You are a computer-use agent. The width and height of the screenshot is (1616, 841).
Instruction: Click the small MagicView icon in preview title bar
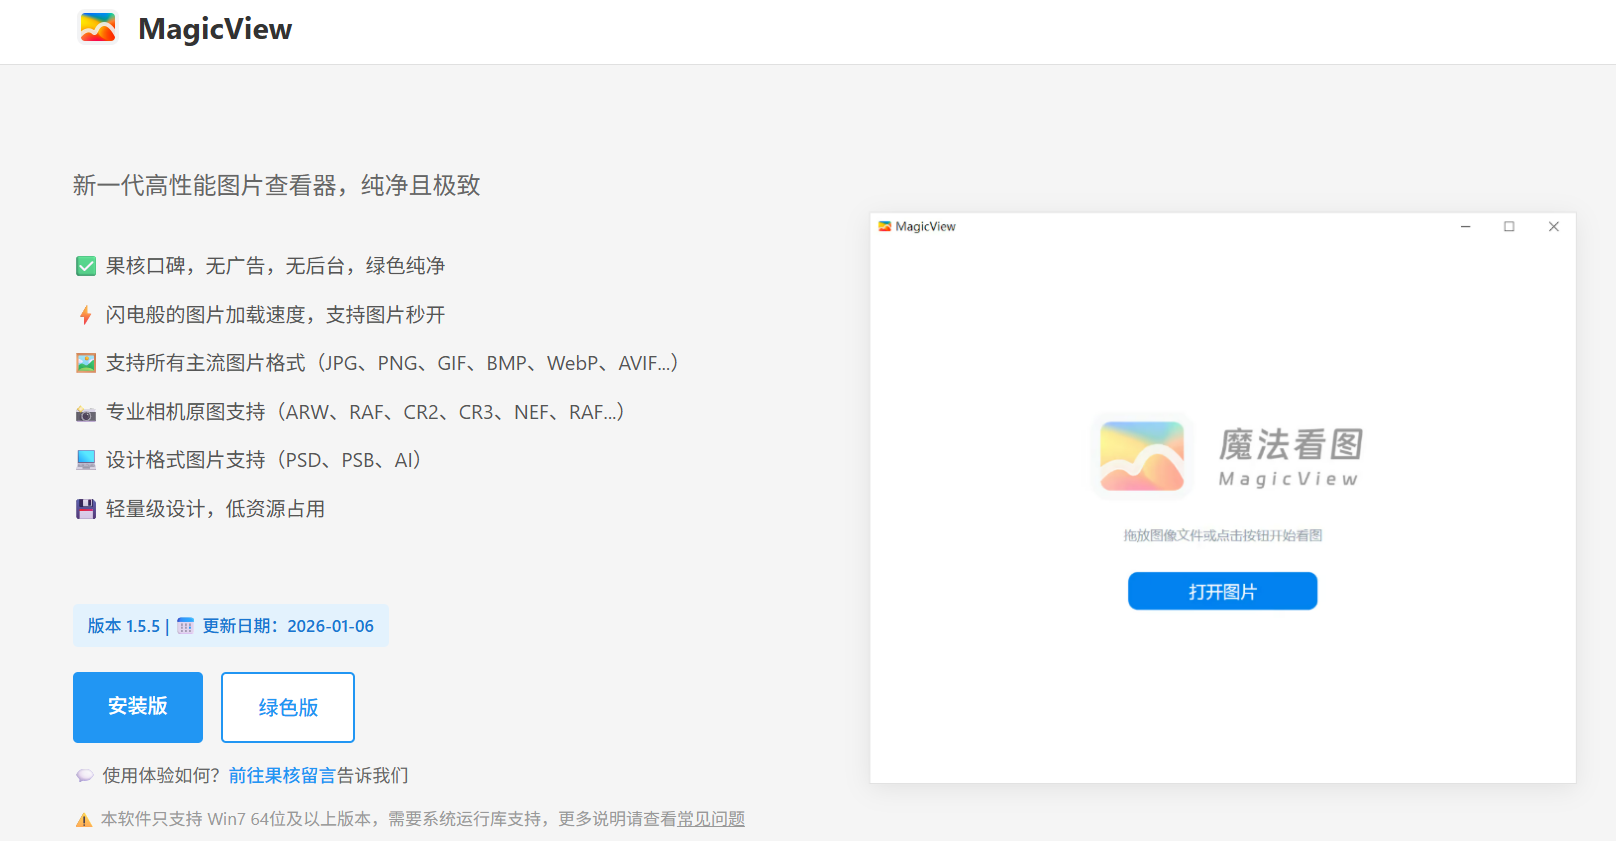885,227
